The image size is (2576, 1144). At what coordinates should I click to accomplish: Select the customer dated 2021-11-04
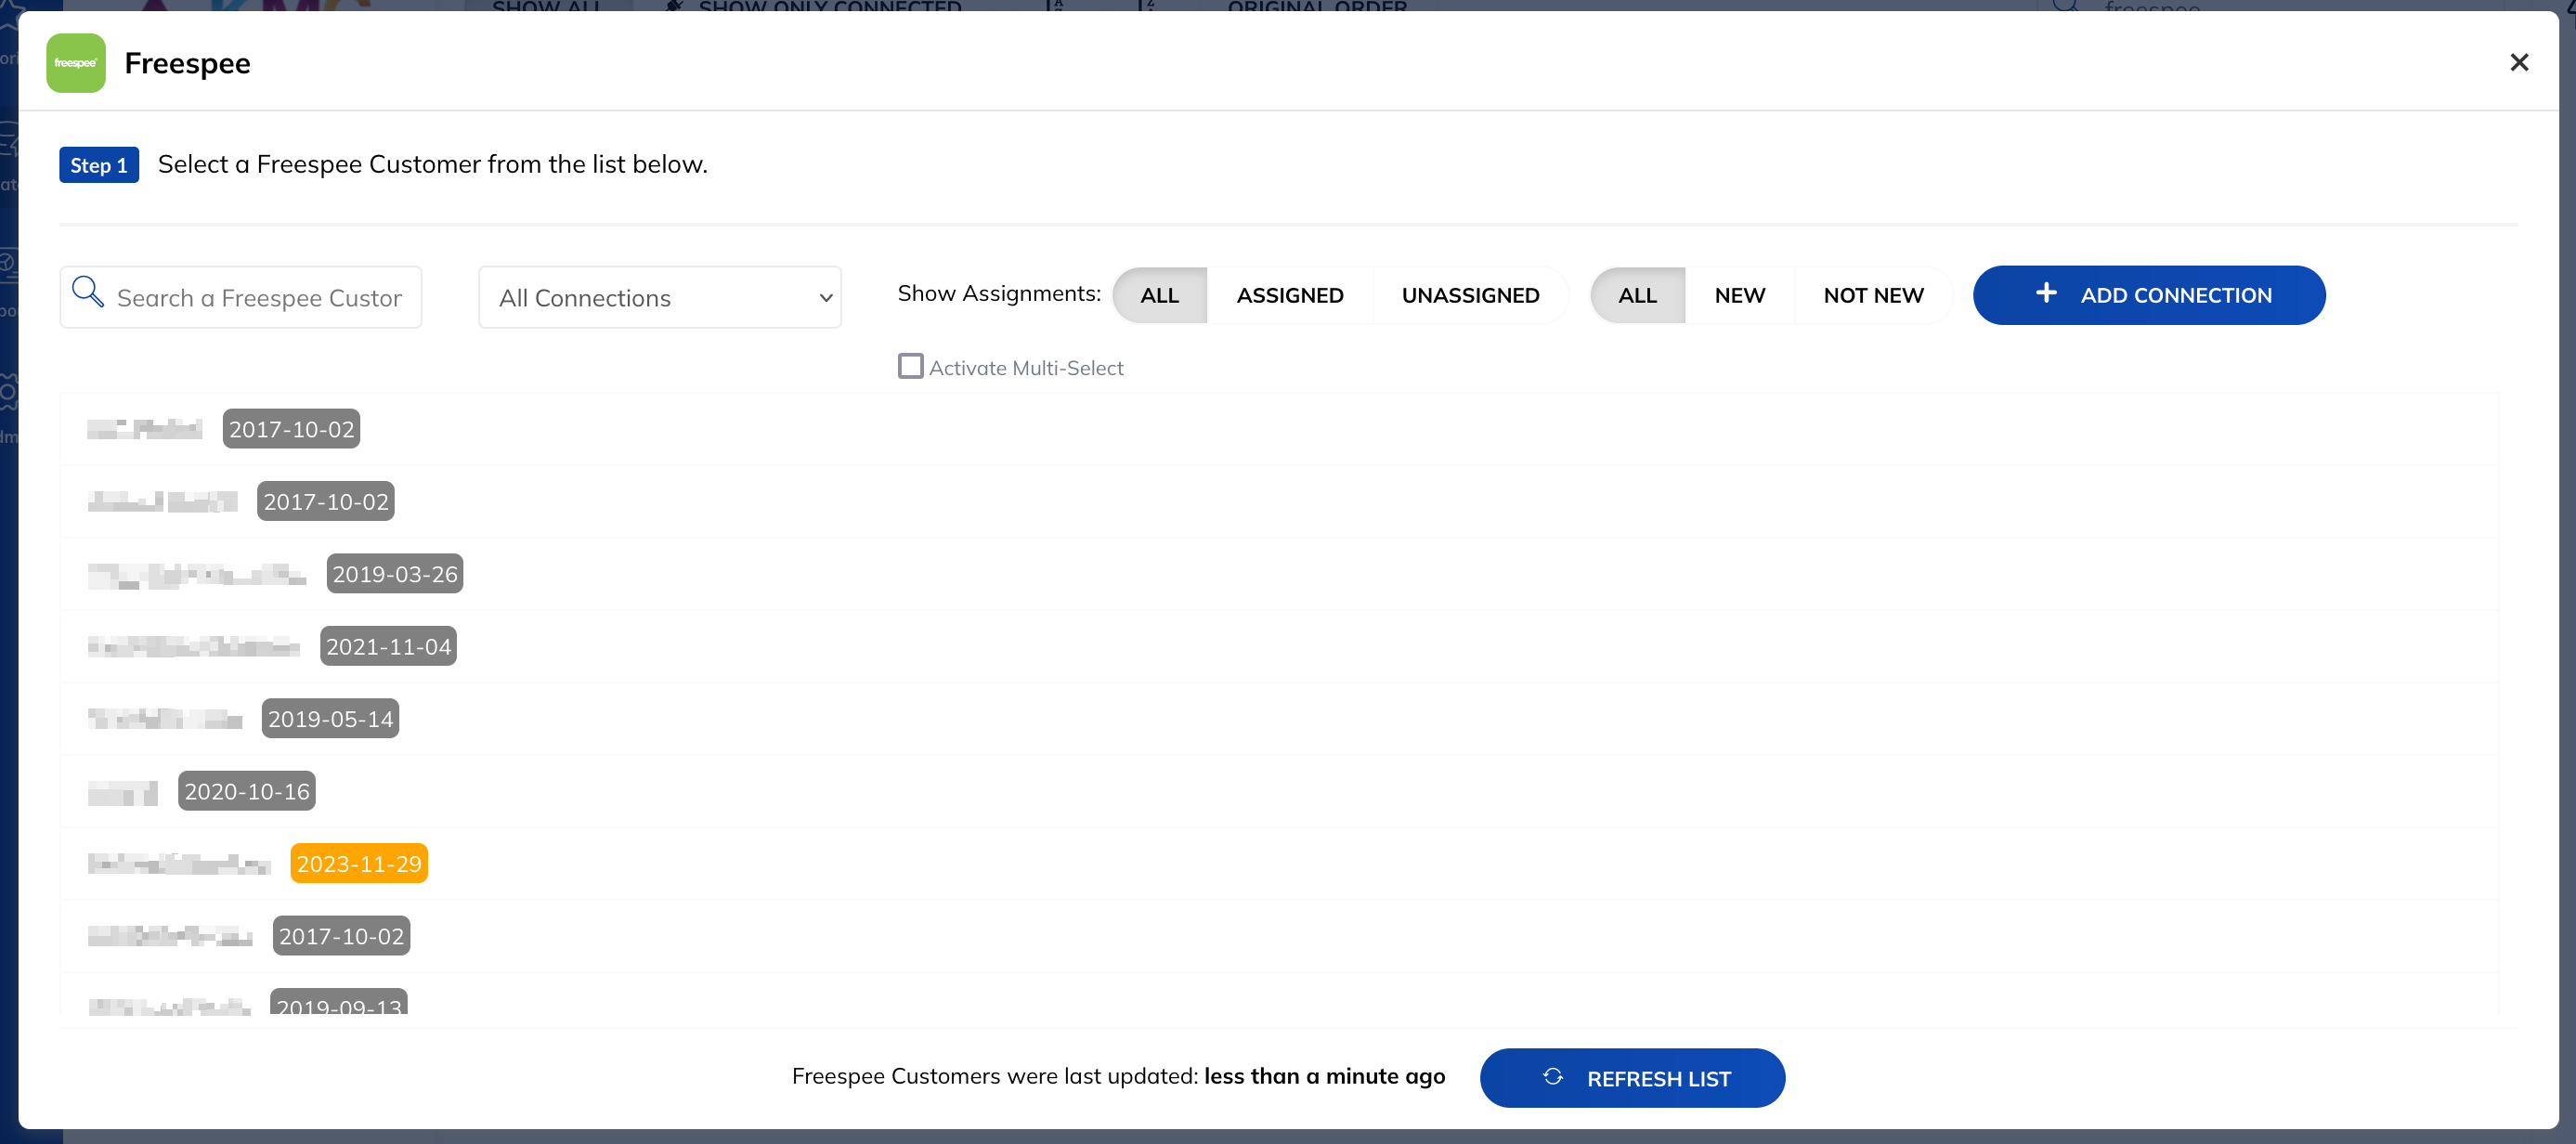coord(388,645)
